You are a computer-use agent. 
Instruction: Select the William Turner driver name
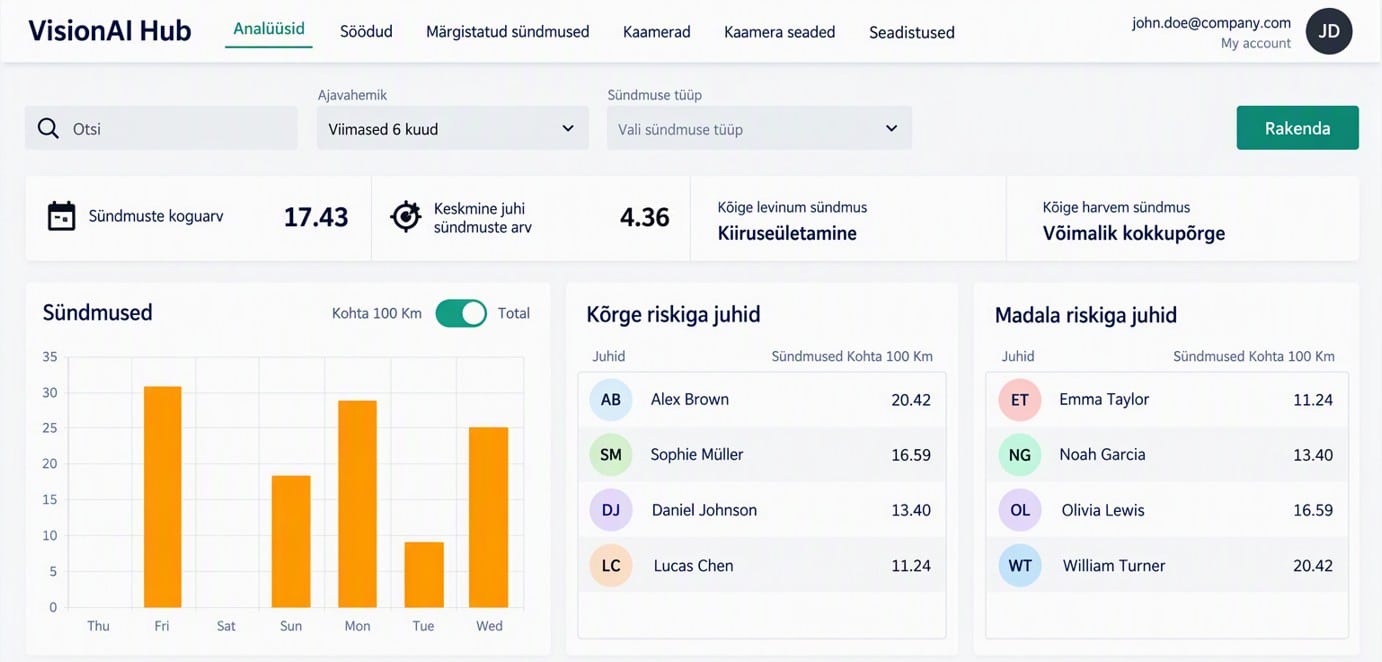[1114, 566]
